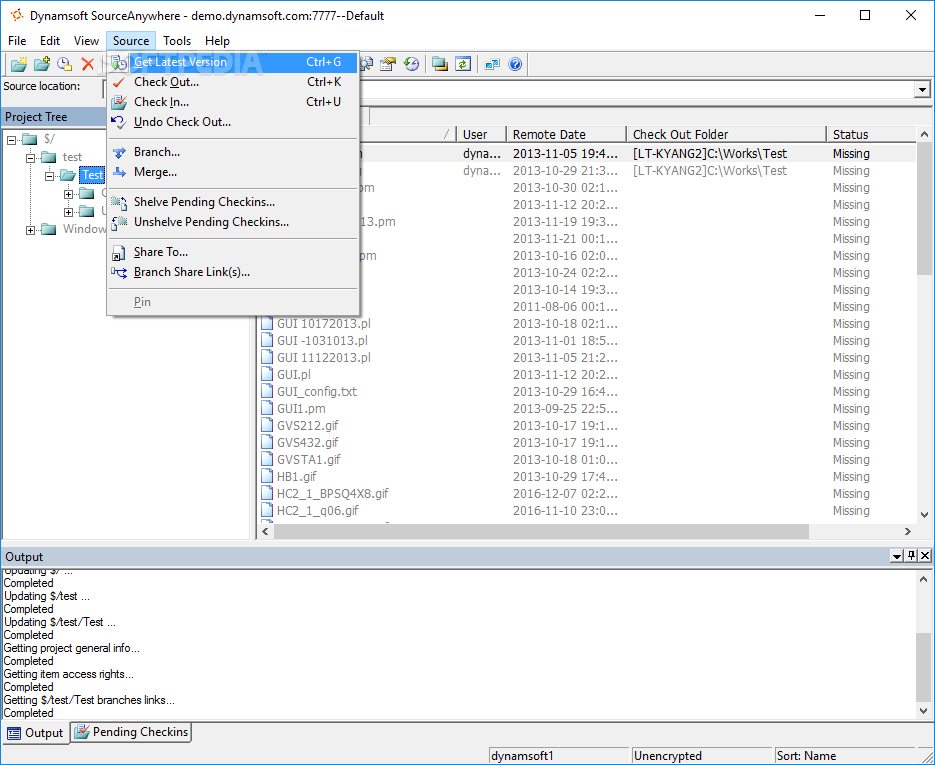Click the Add Files folder-plus toolbar icon
This screenshot has width=935, height=765.
click(42, 64)
